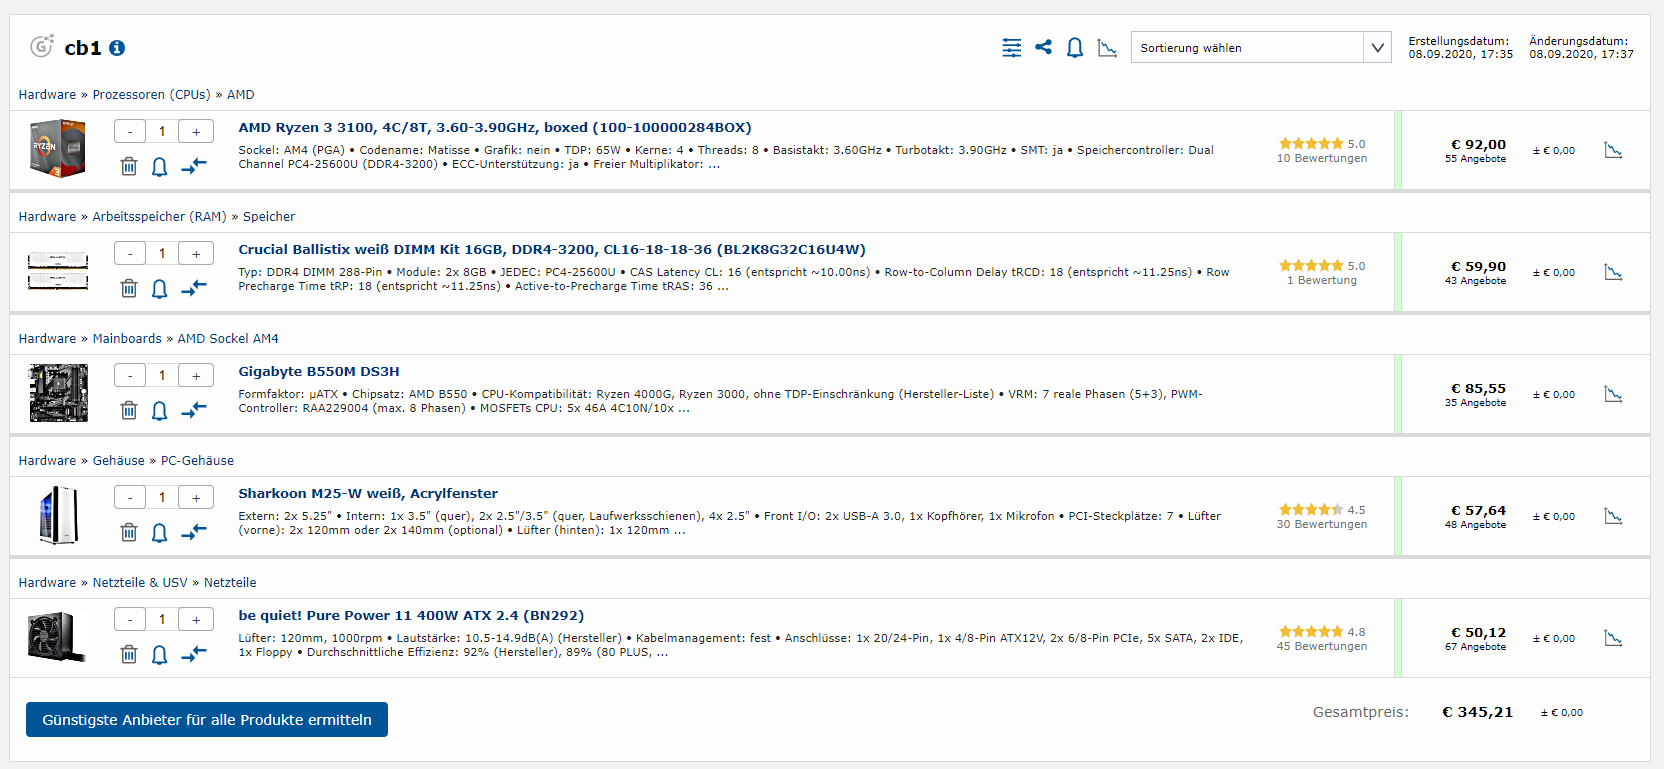Image resolution: width=1664 pixels, height=769 pixels.
Task: Click the Gesamtpreis € 345,21 value
Action: pyautogui.click(x=1477, y=712)
